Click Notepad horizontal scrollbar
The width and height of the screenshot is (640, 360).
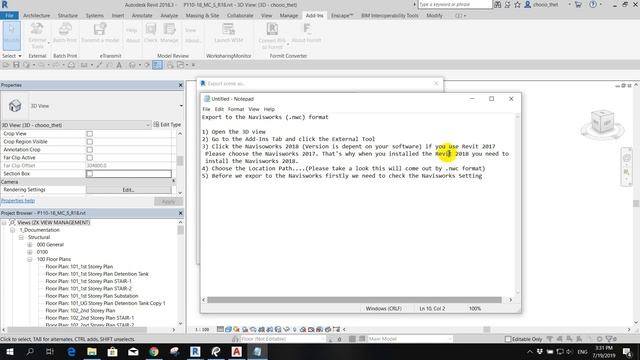click(x=354, y=300)
